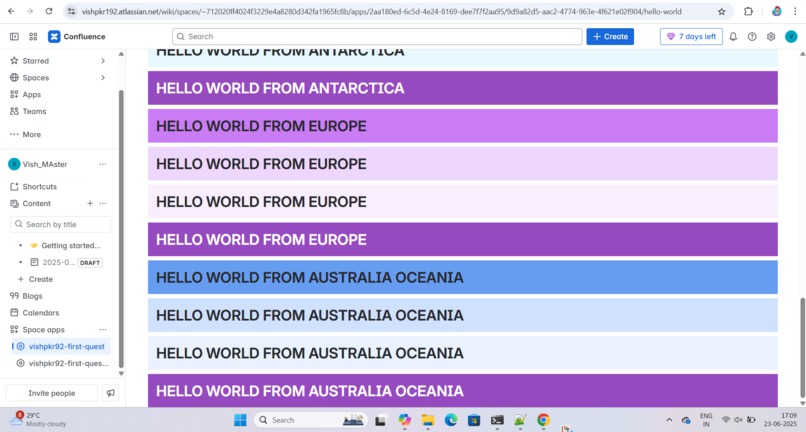Click the blue Create button
The image size is (806, 432).
click(610, 37)
